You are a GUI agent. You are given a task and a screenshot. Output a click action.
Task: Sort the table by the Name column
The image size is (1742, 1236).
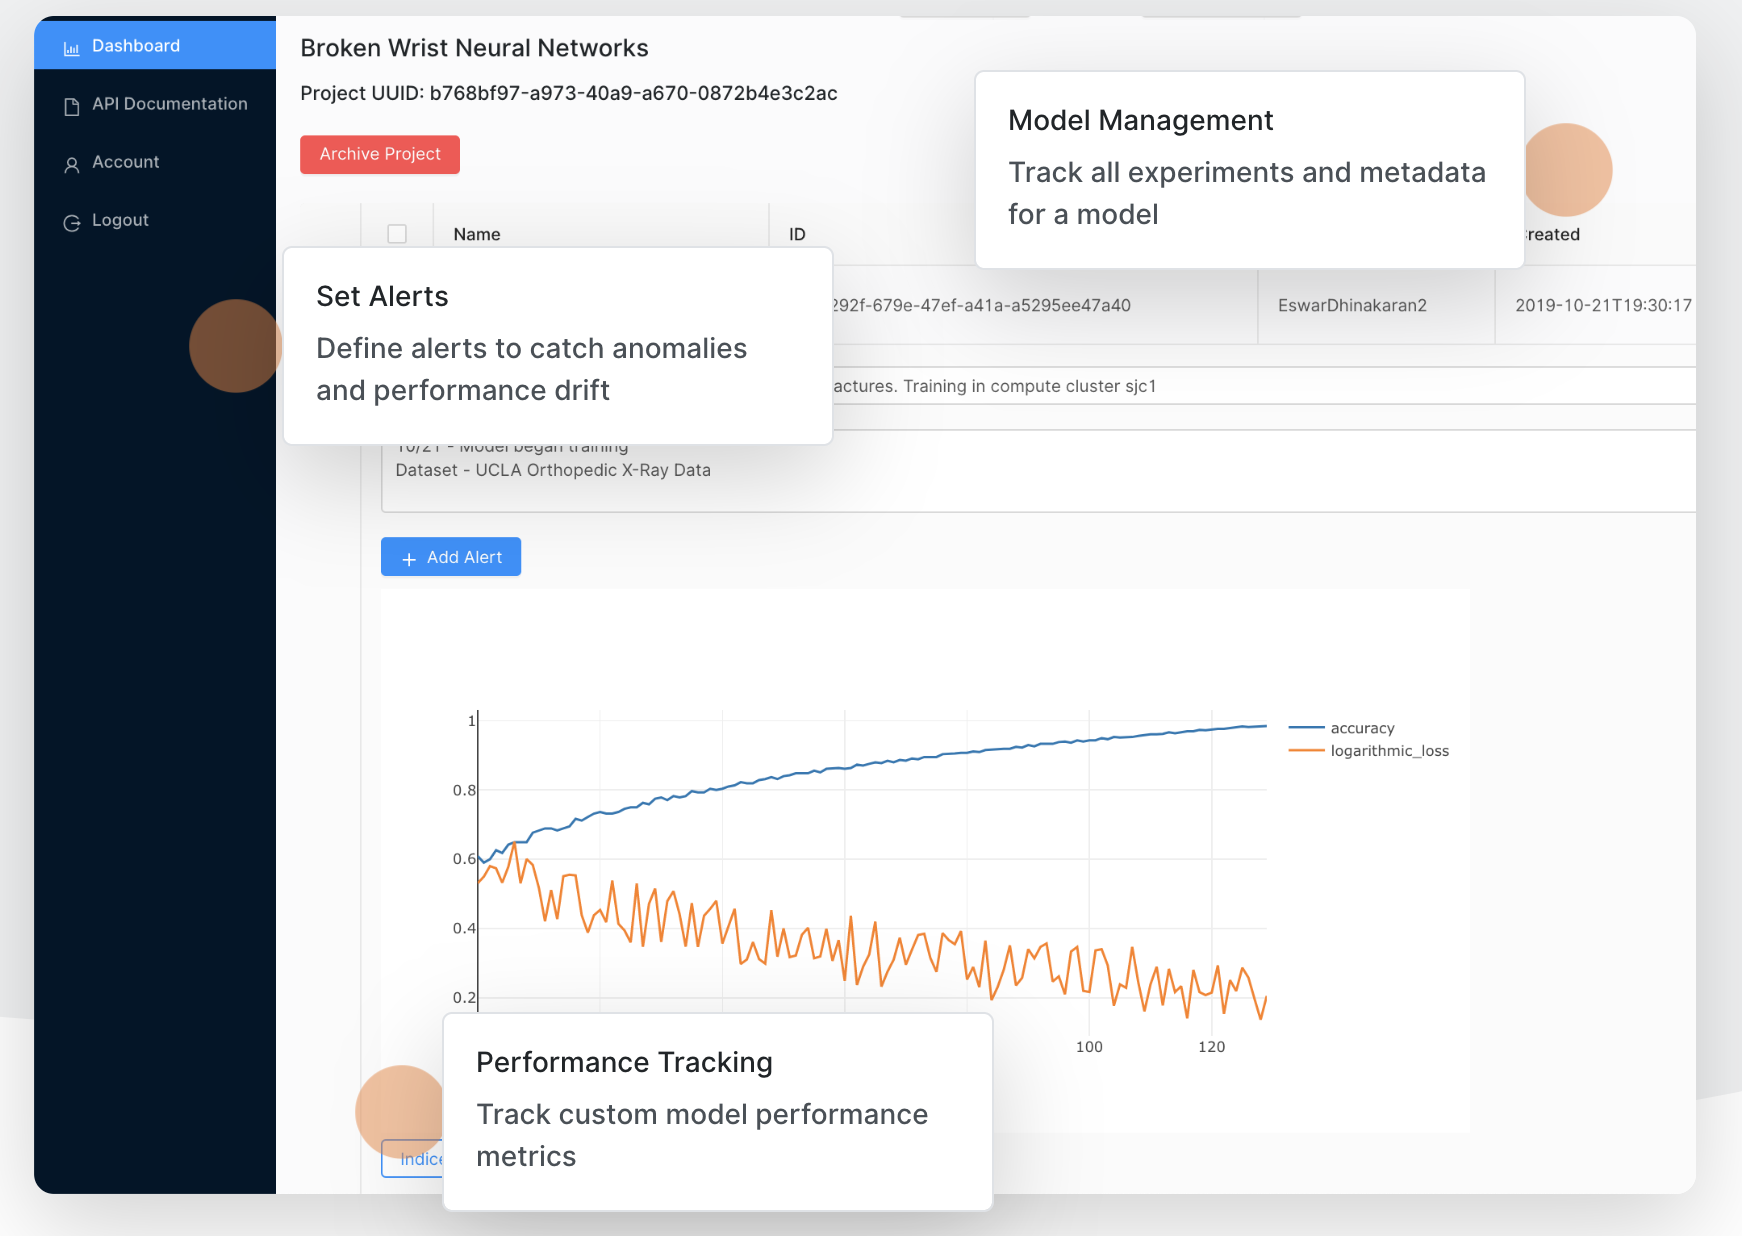coord(476,233)
